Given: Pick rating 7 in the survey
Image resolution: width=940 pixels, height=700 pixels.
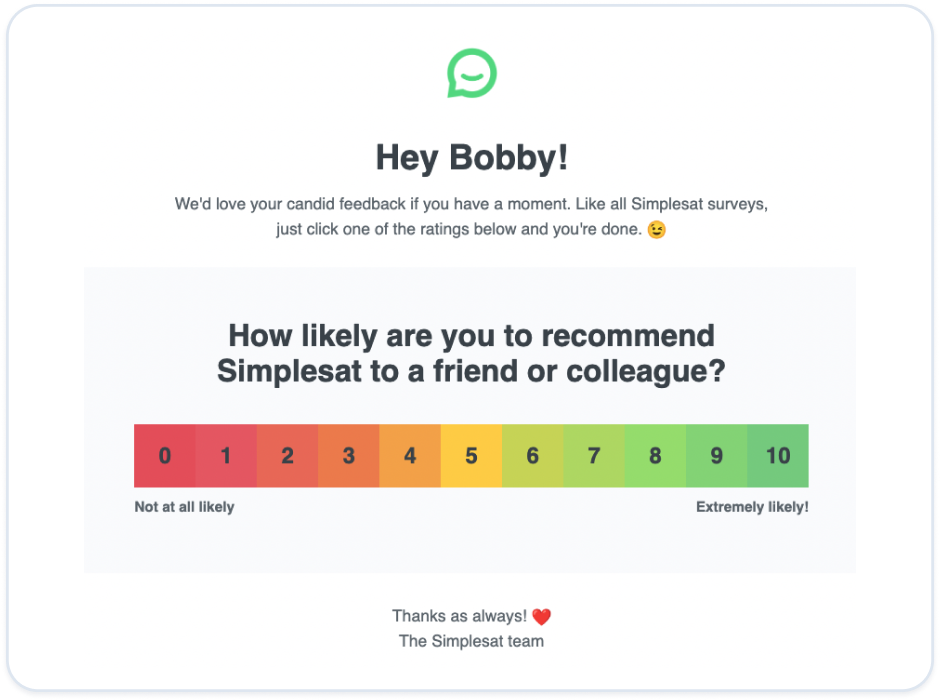Looking at the screenshot, I should coord(594,456).
